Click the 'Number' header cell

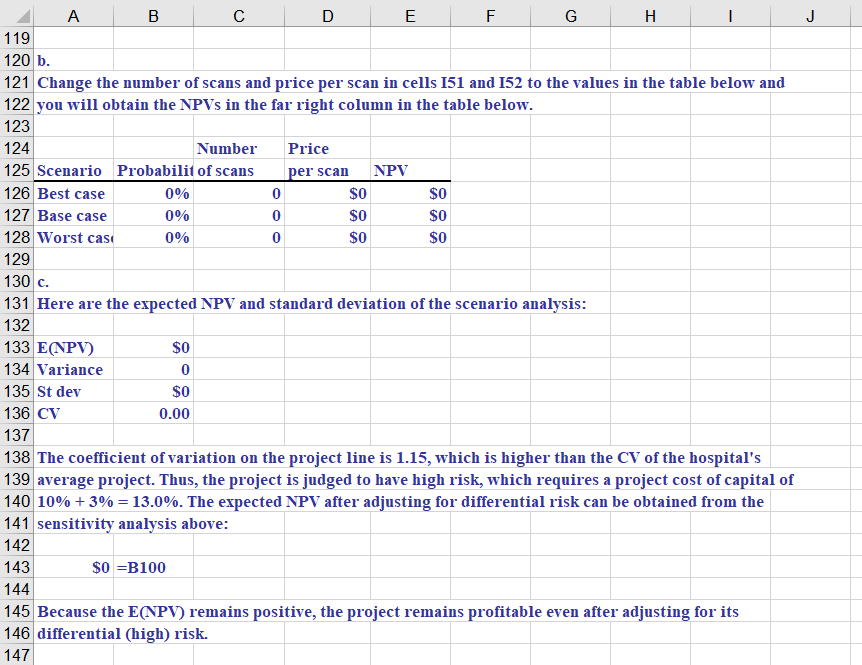[x=239, y=148]
